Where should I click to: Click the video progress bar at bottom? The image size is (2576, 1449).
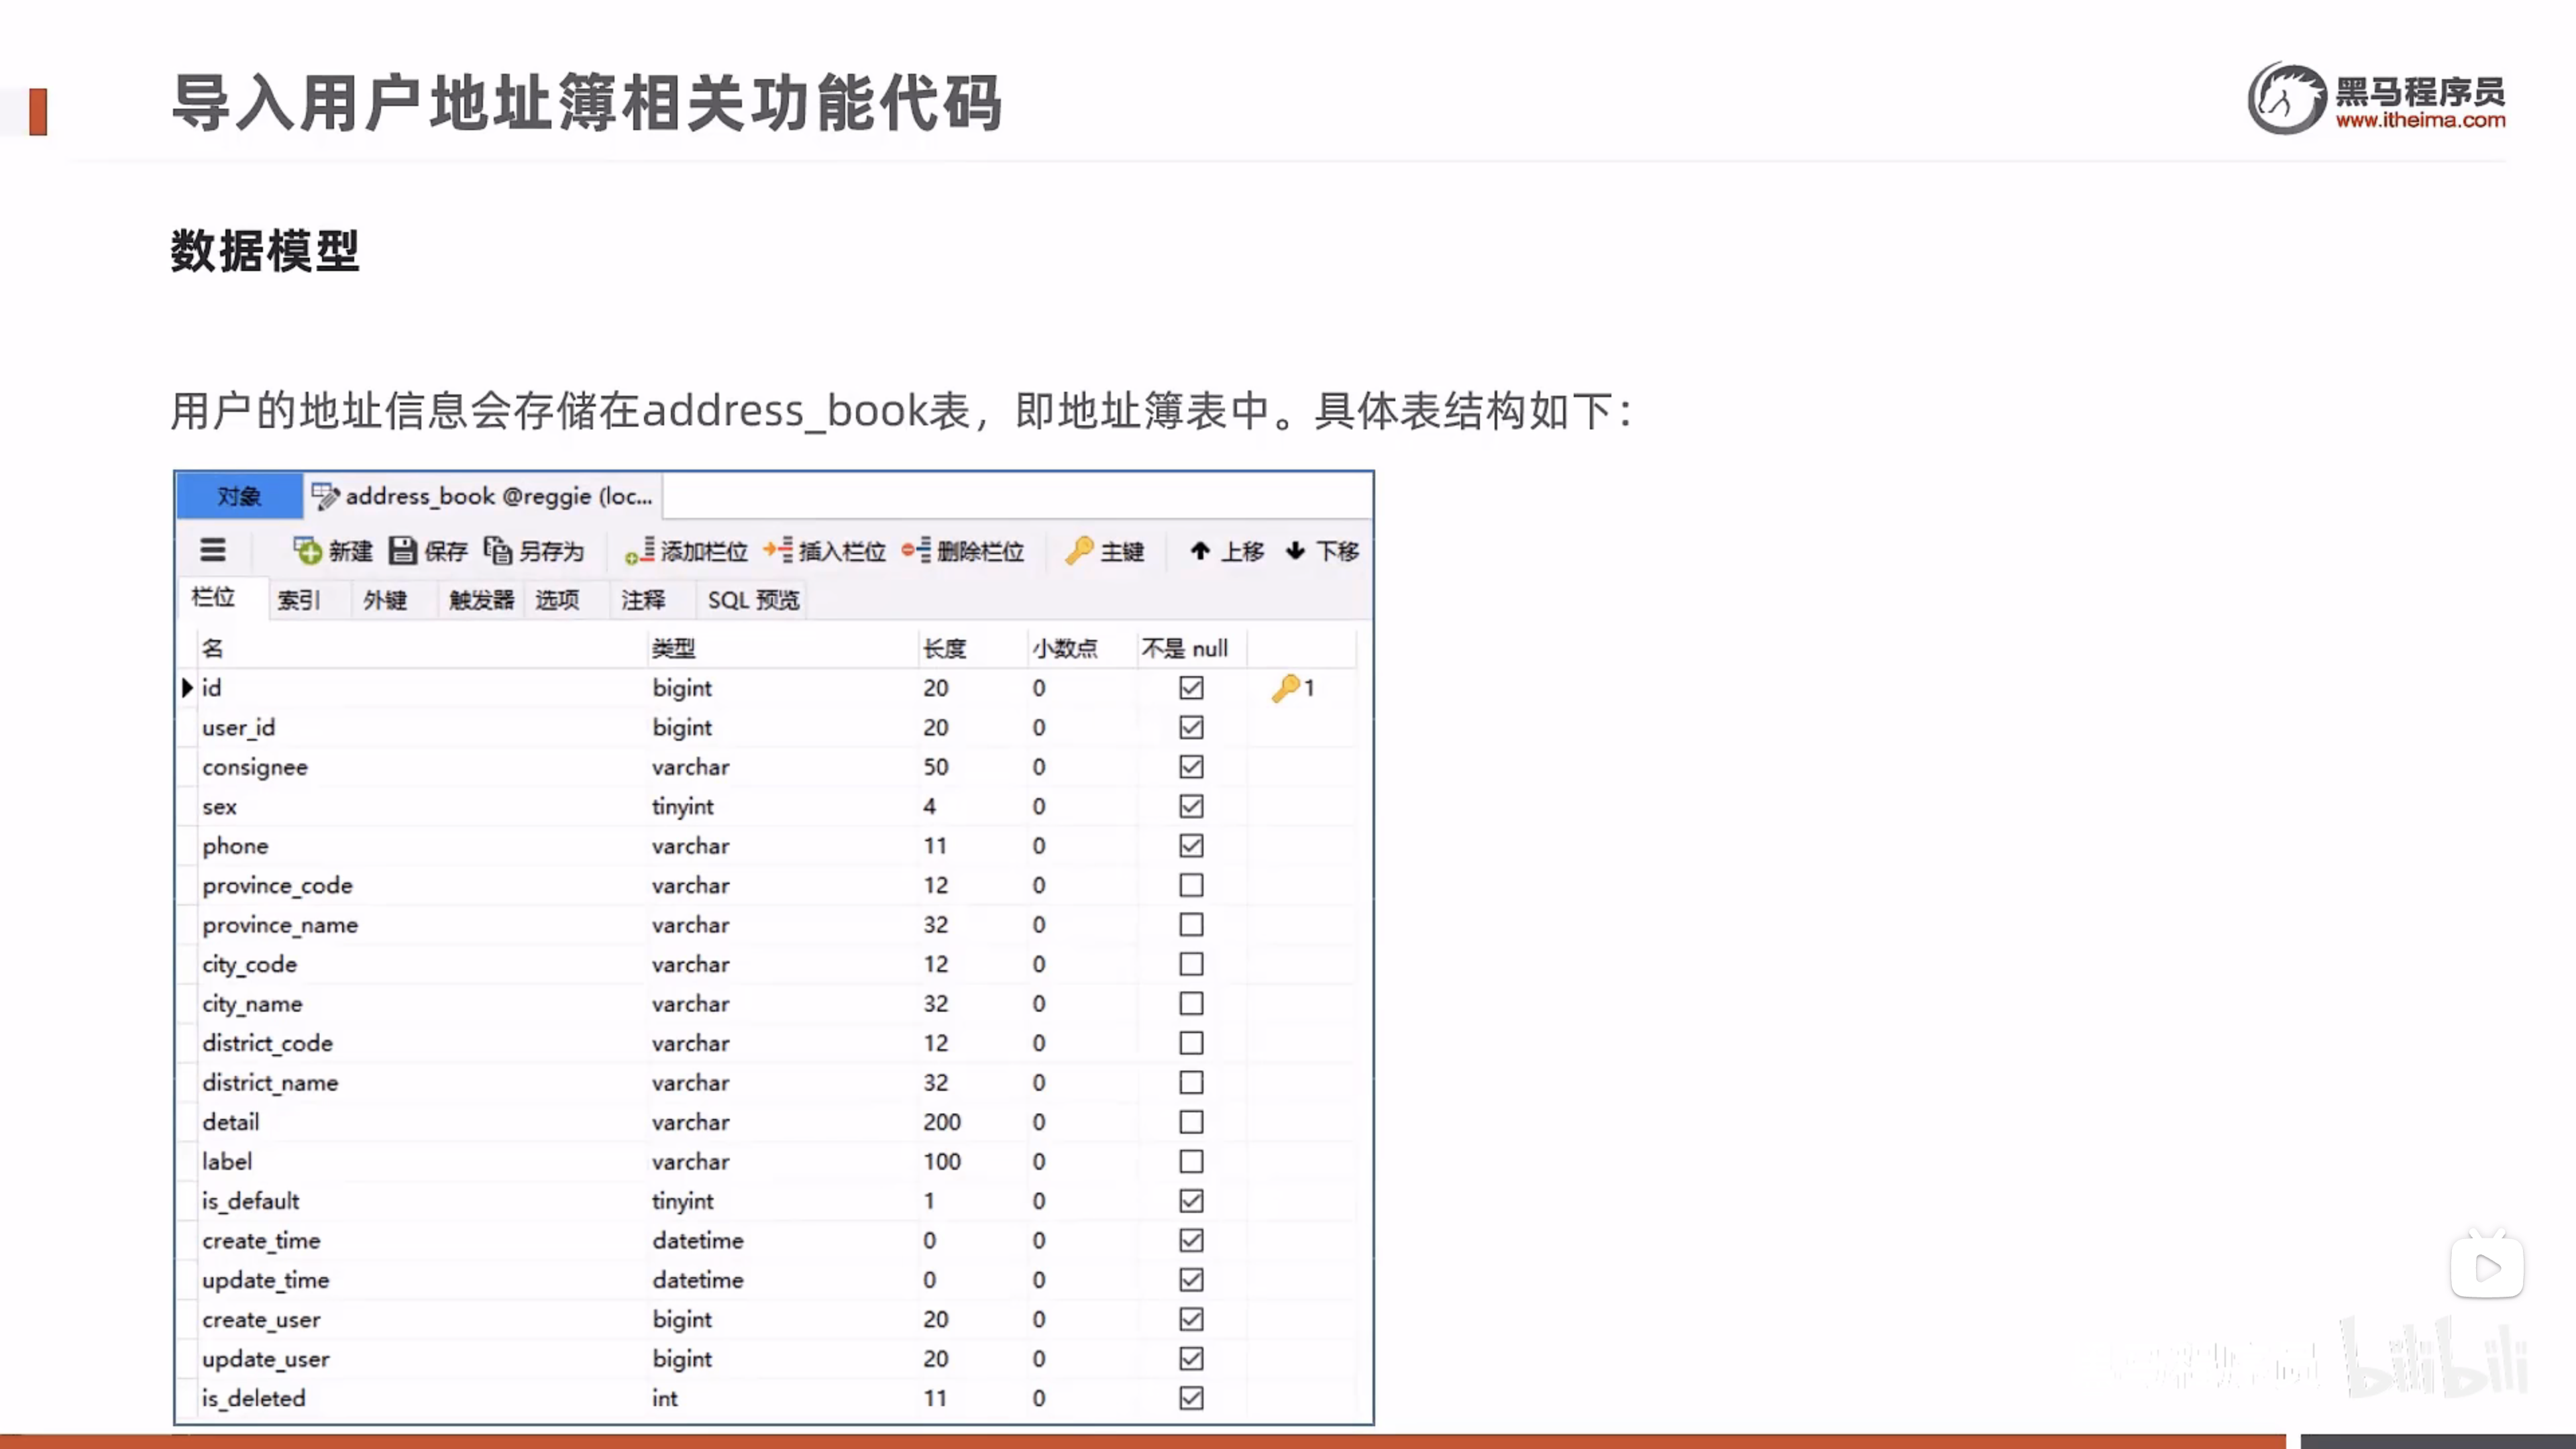(1140, 1441)
